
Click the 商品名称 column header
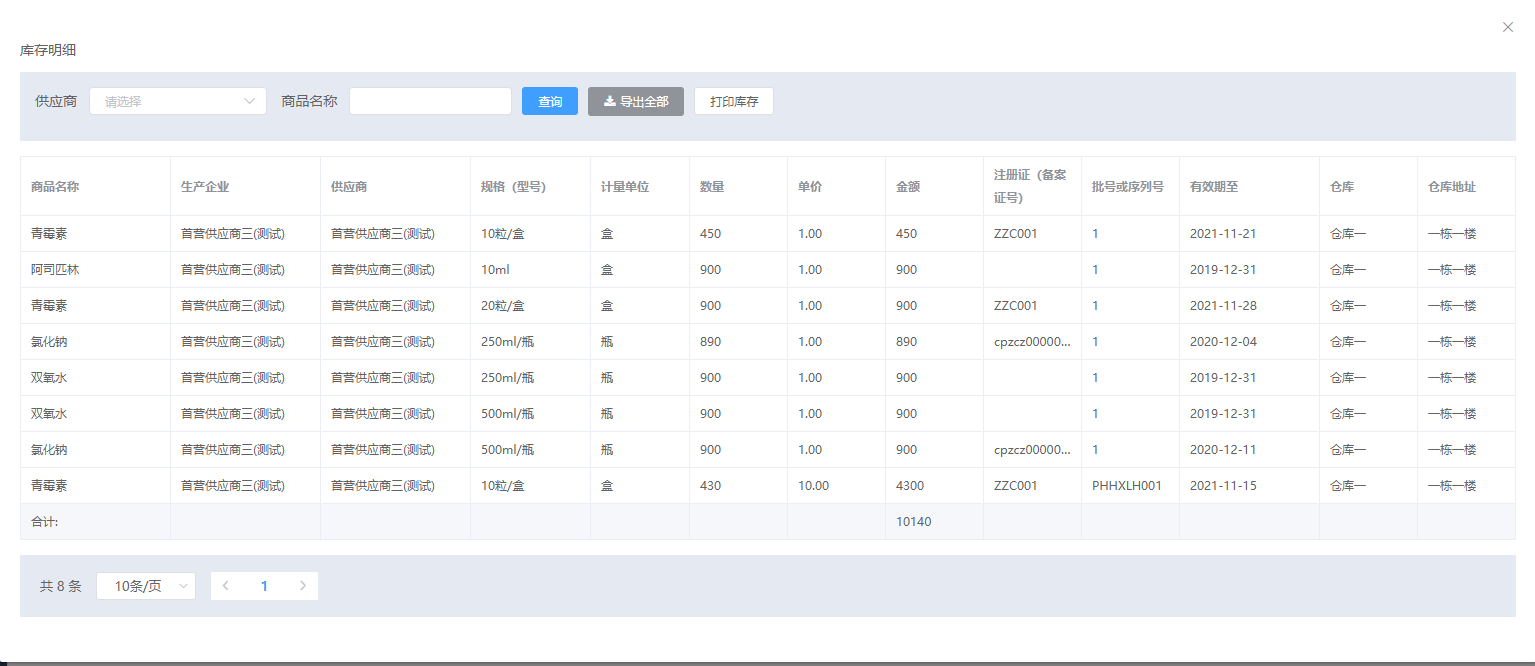pyautogui.click(x=55, y=187)
